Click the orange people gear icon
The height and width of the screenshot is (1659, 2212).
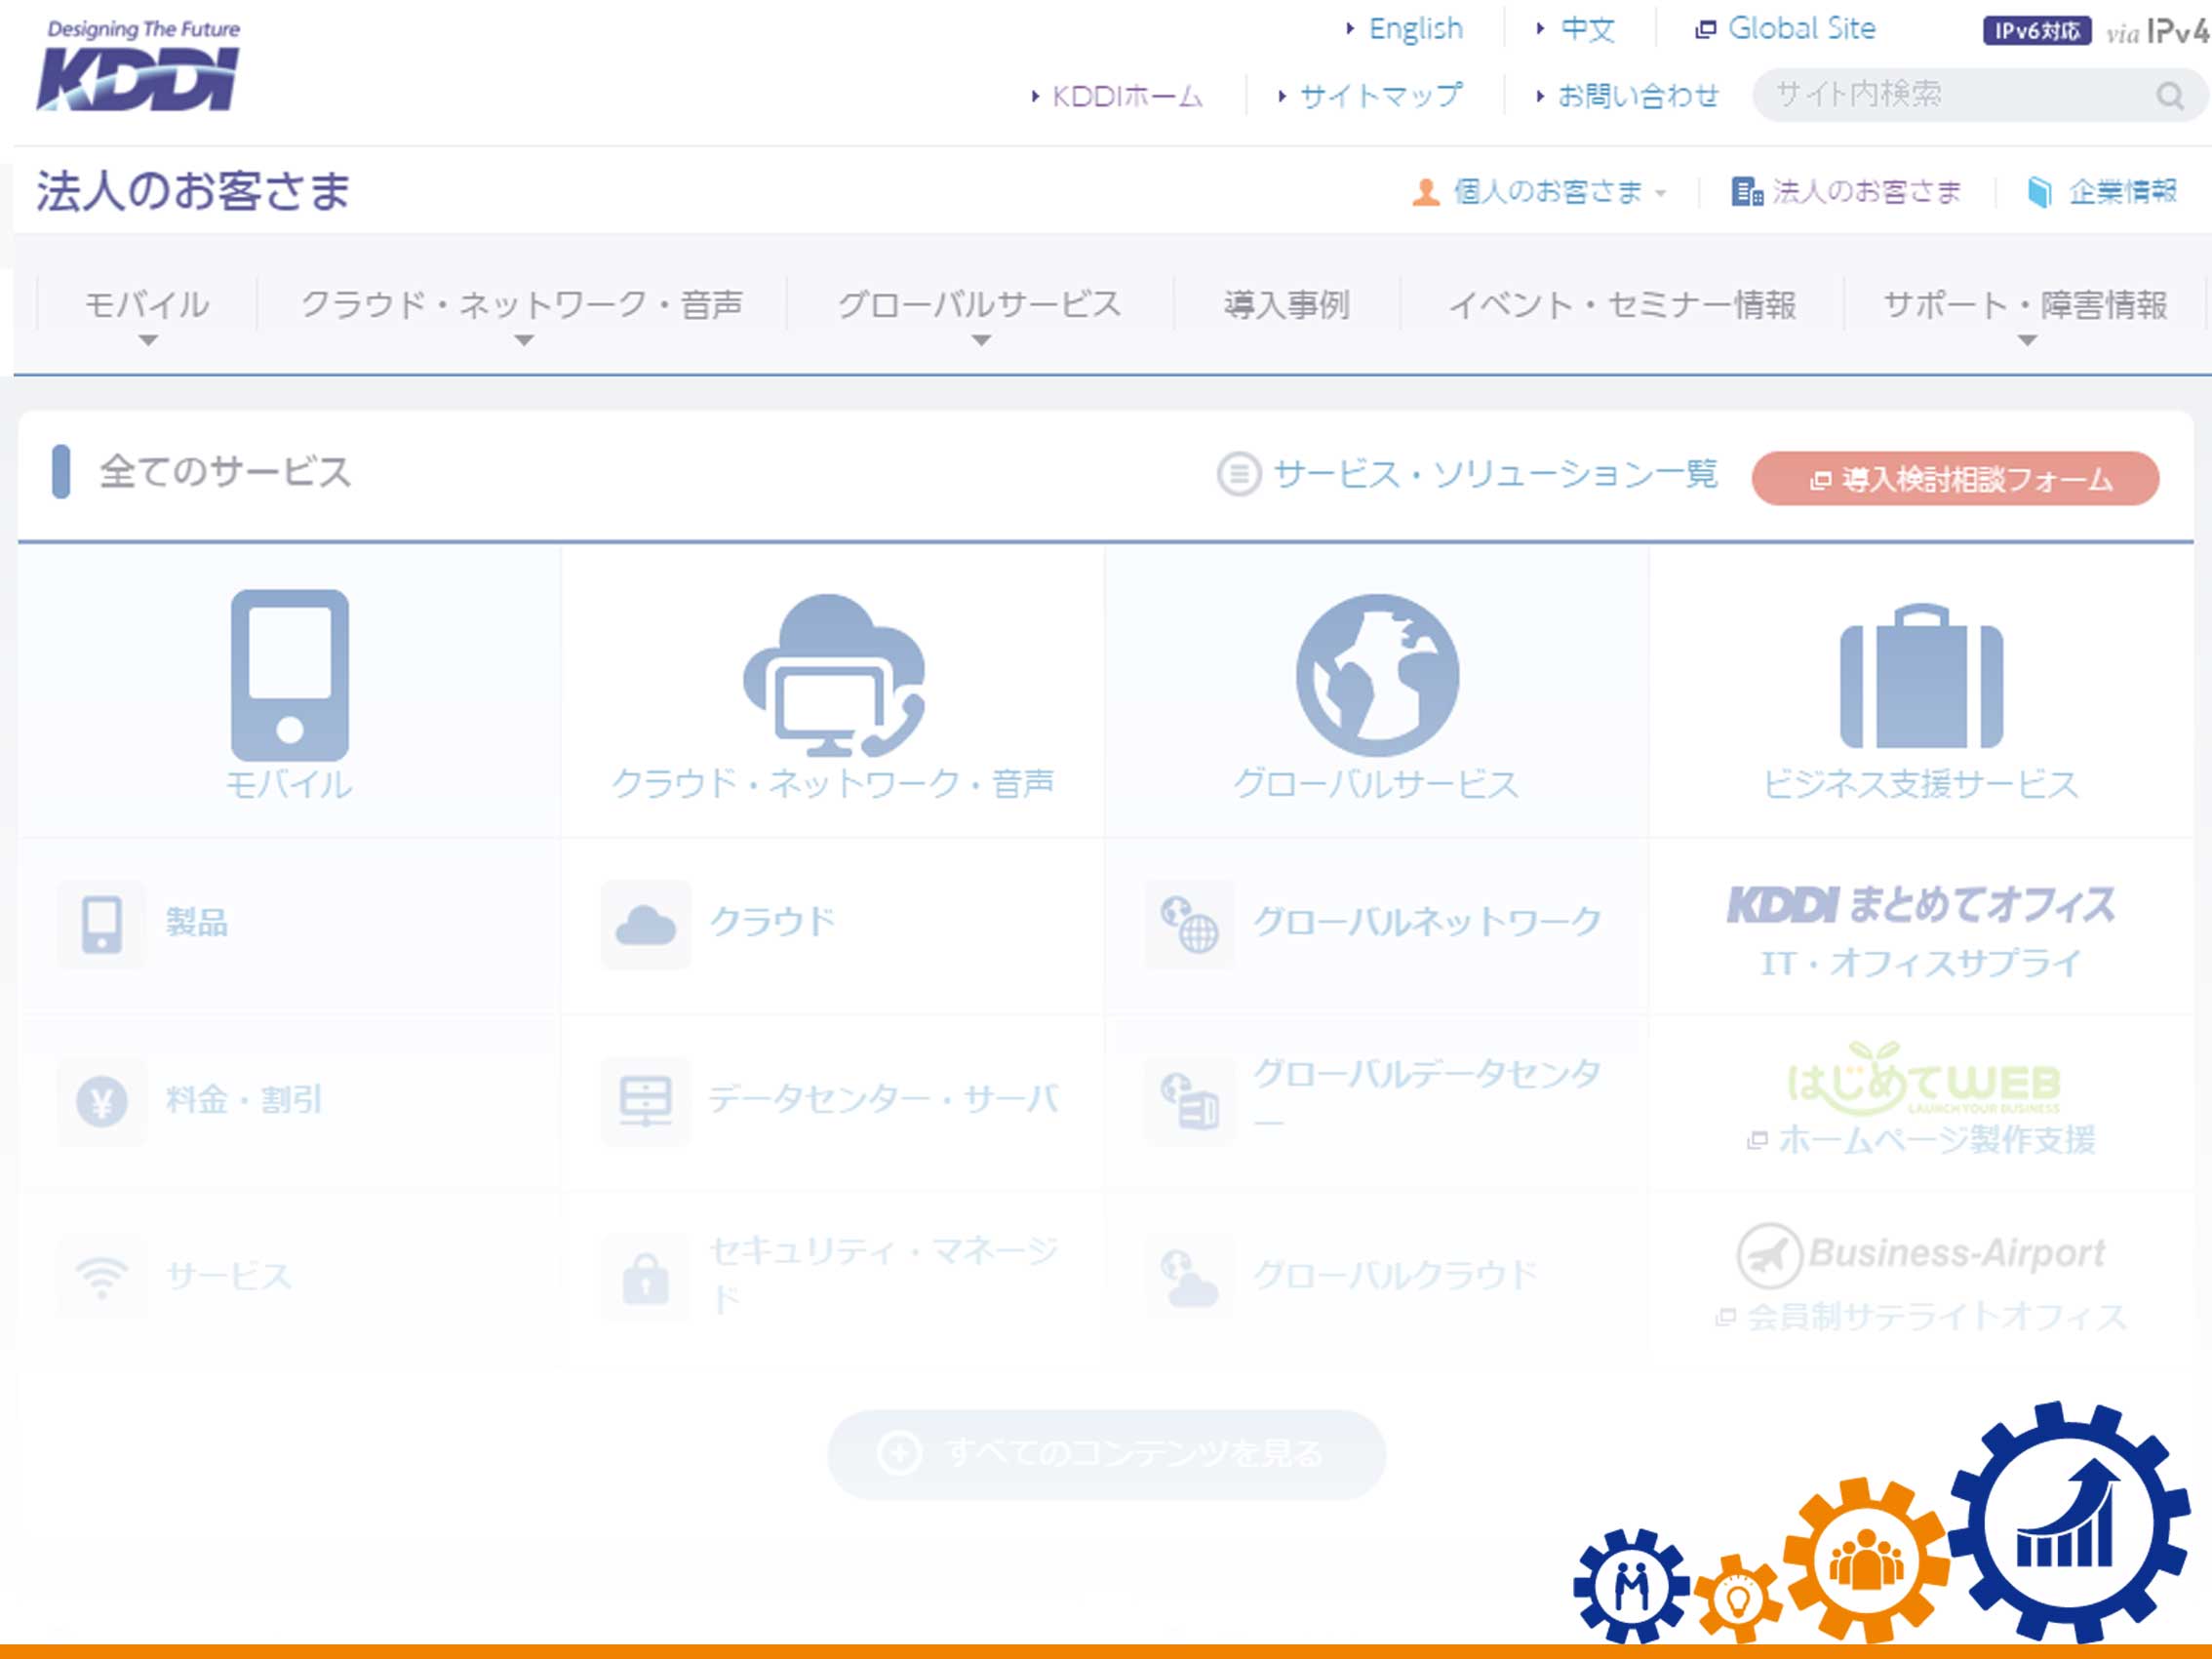coord(1866,1560)
